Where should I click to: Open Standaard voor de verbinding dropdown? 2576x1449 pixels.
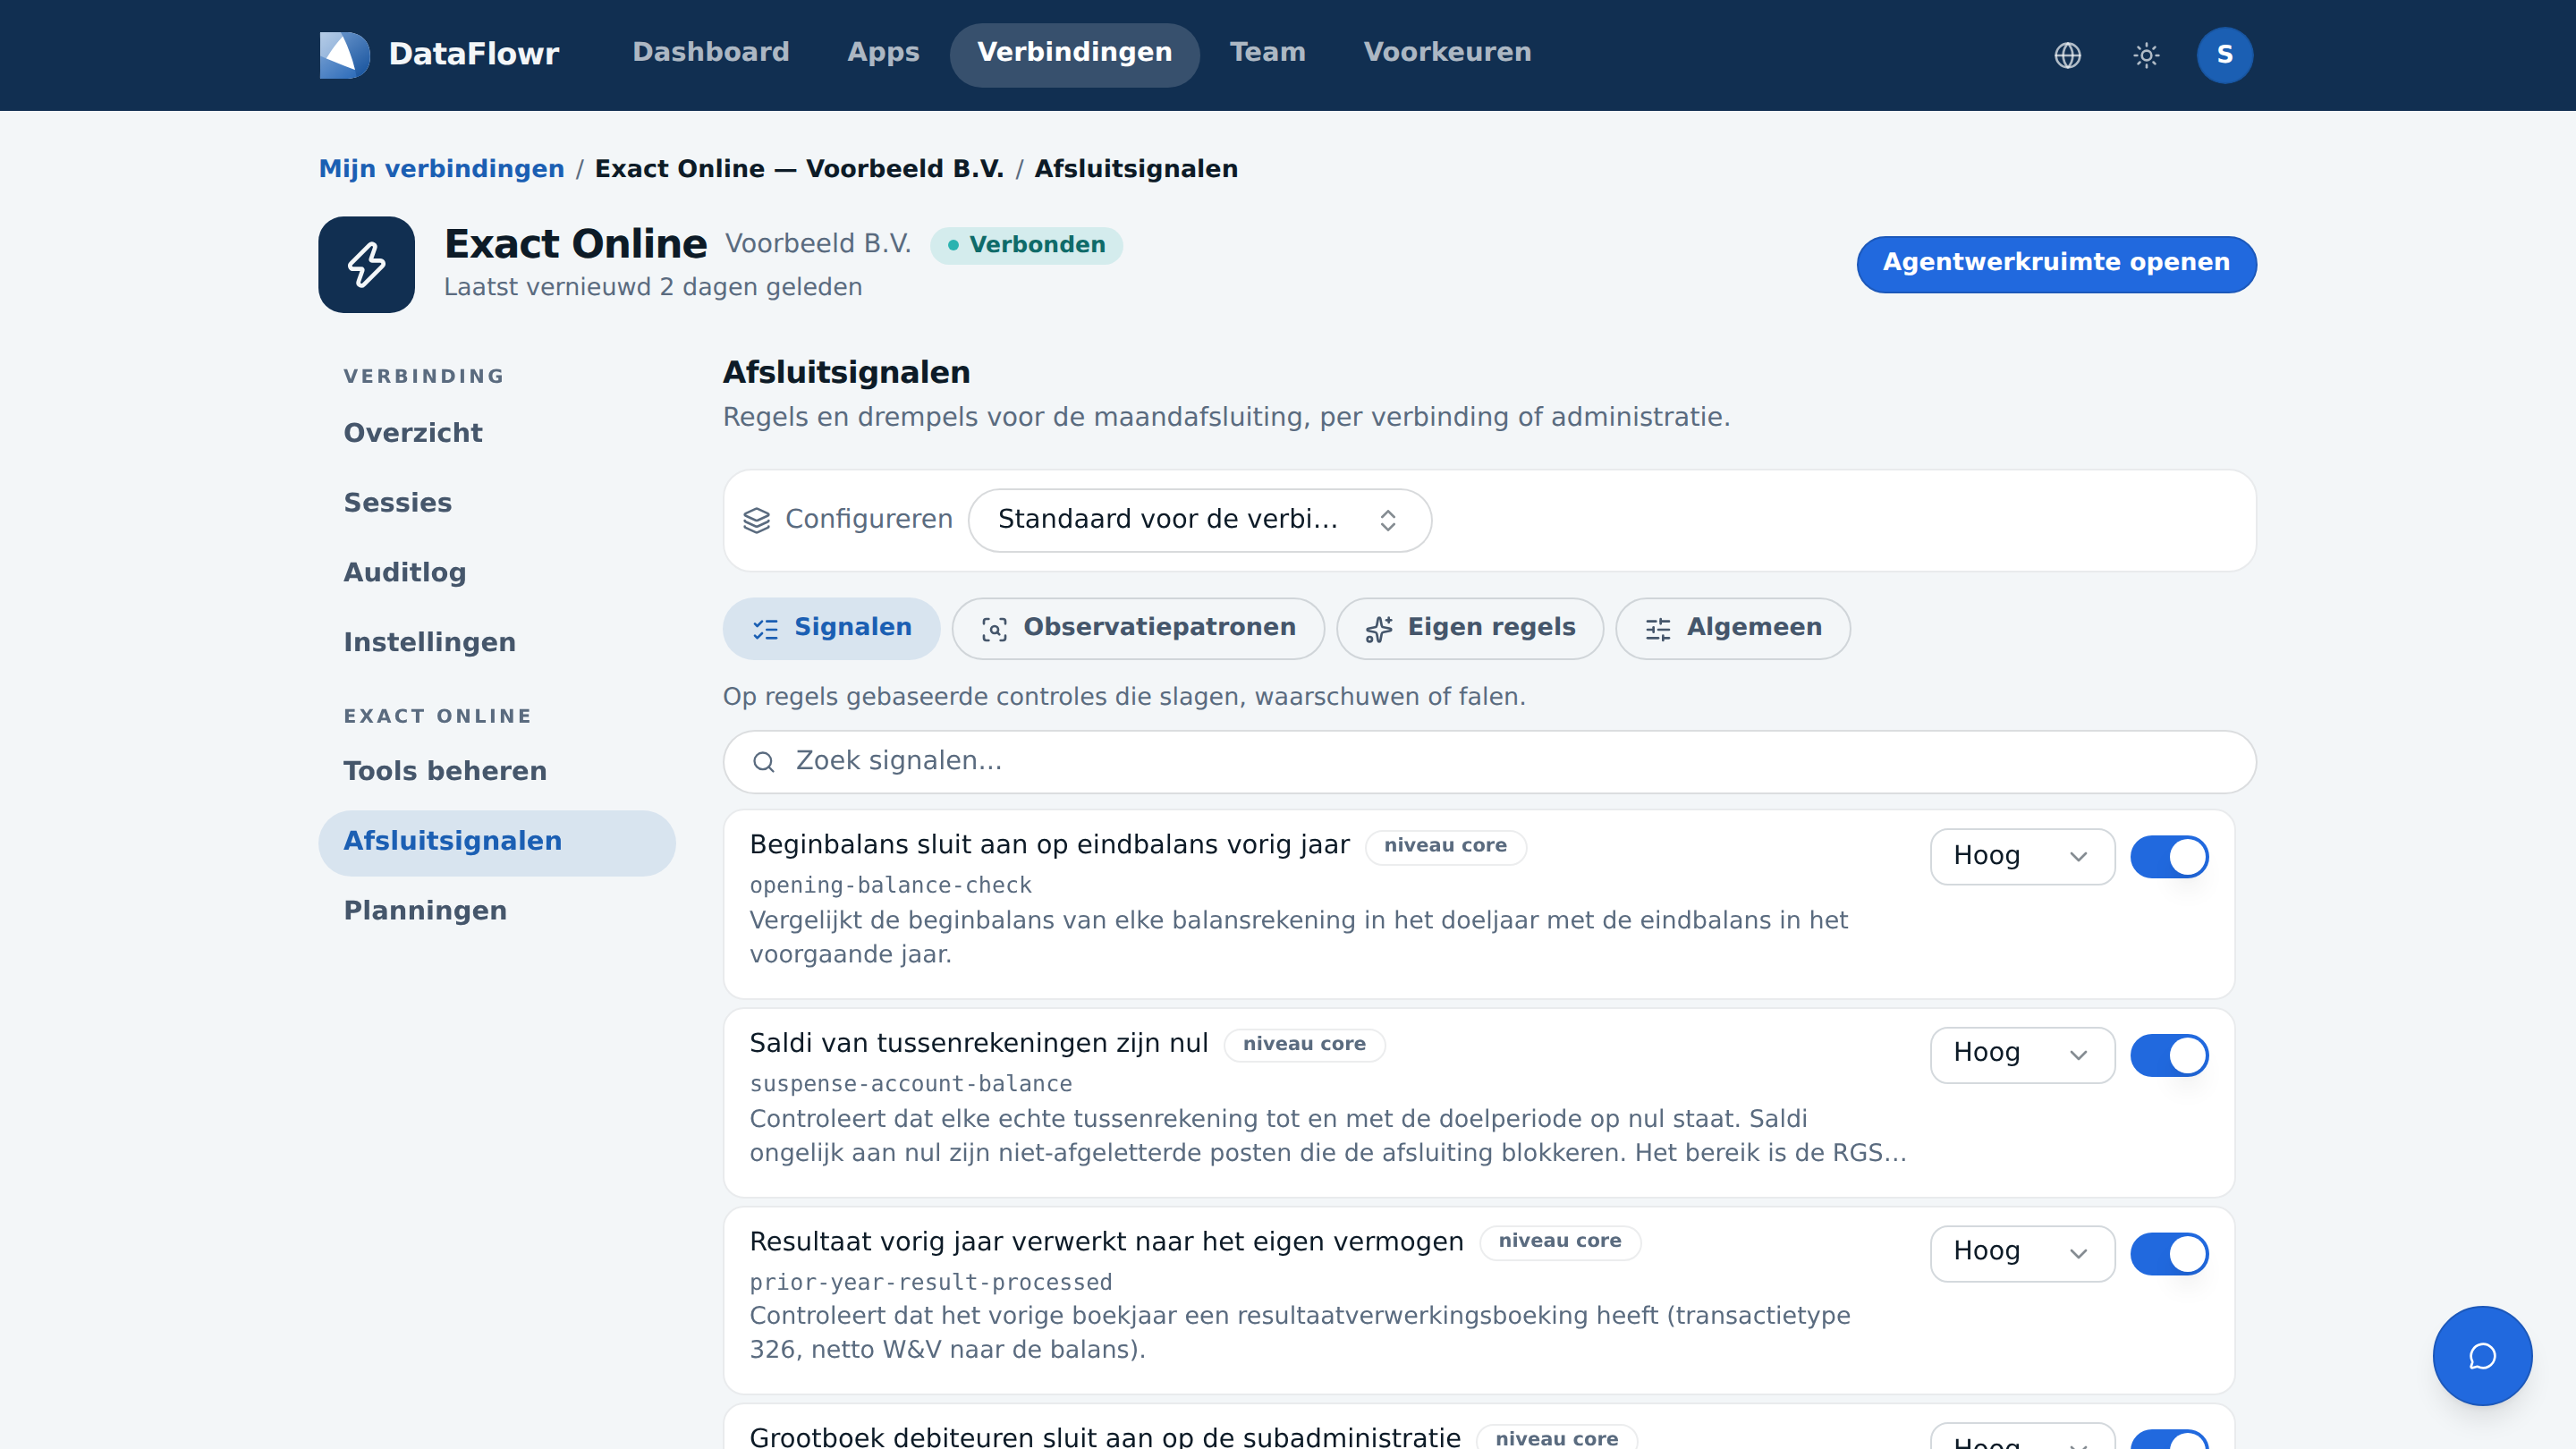(1199, 520)
